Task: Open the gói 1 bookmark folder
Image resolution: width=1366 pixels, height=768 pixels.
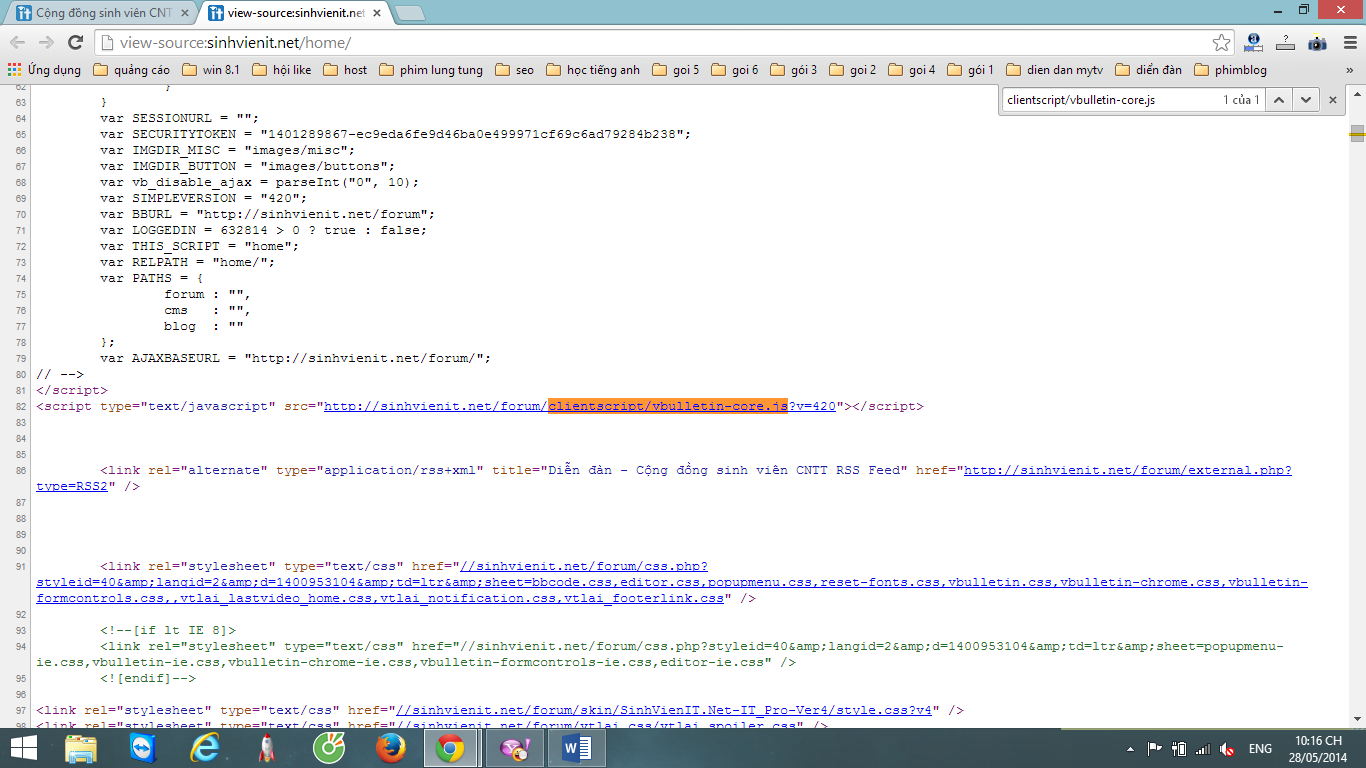Action: 970,70
